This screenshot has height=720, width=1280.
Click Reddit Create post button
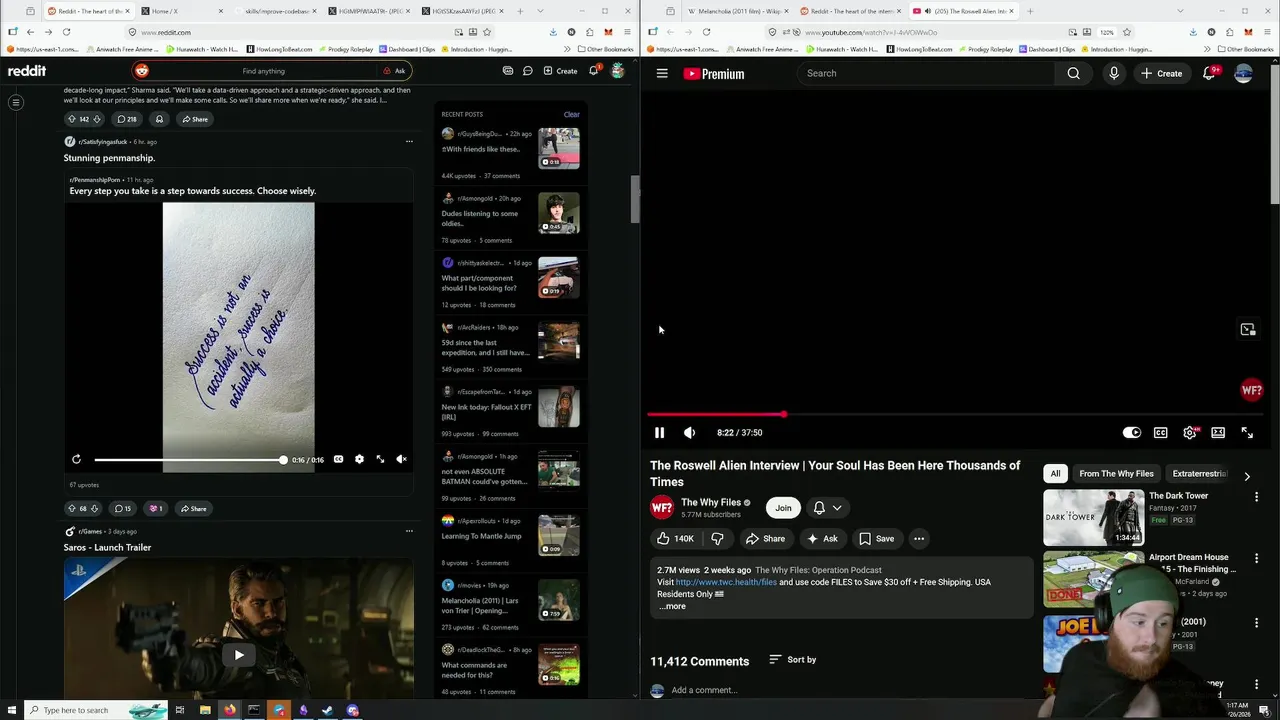560,71
